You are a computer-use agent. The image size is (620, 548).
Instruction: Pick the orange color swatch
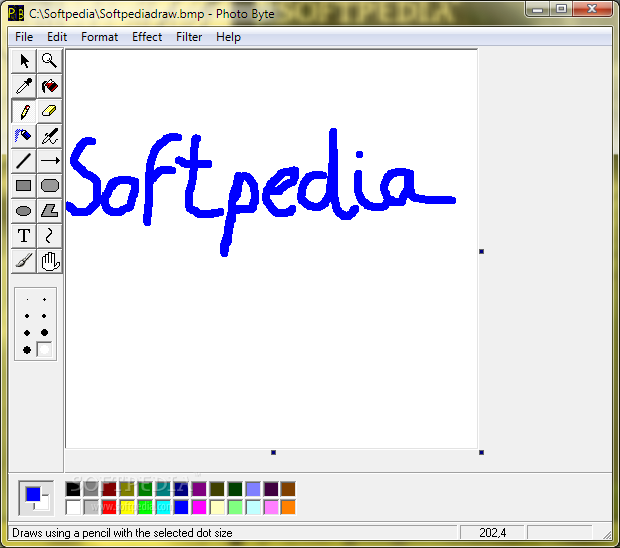288,507
